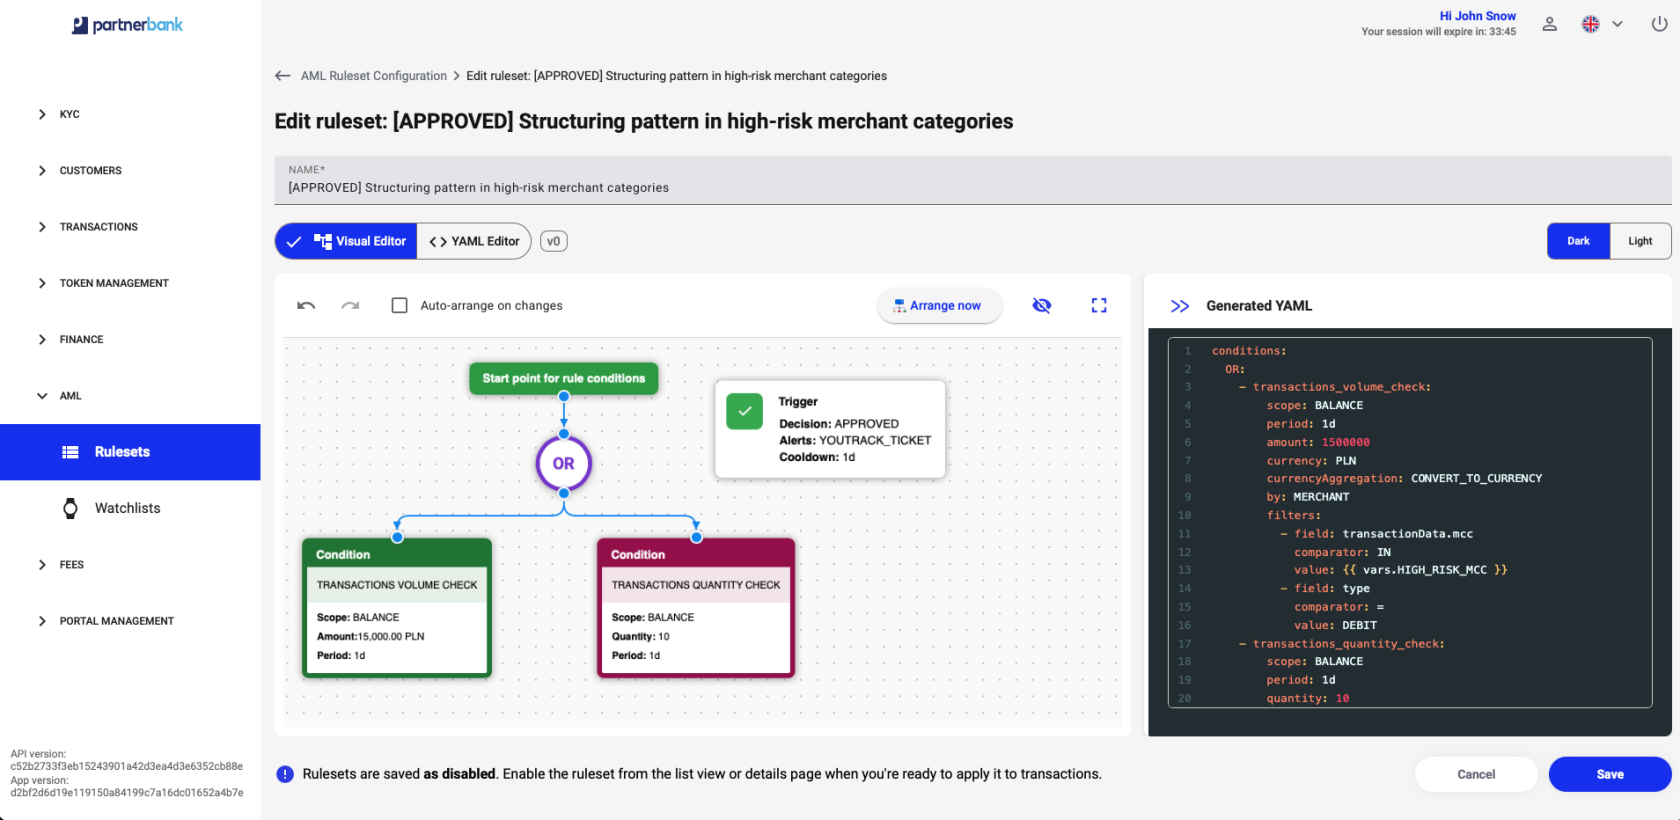Screen dimensions: 1680x820
Task: Open user profile icon
Action: [x=1549, y=24]
